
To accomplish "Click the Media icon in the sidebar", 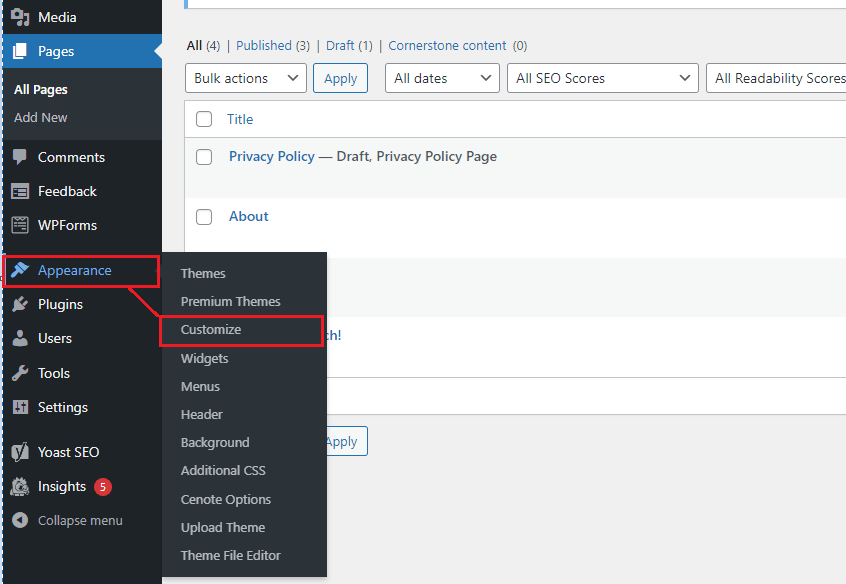I will [20, 17].
